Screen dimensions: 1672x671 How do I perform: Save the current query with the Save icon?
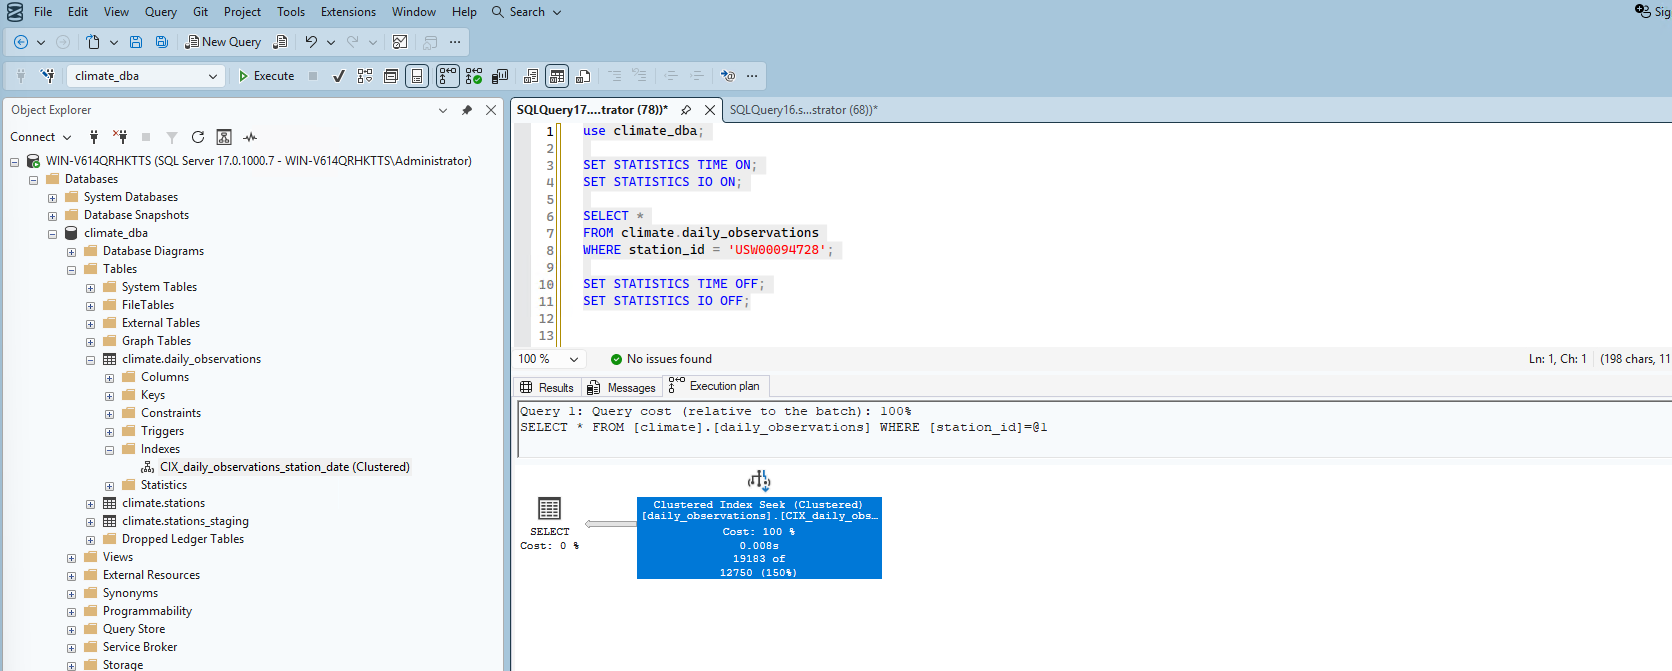coord(136,42)
